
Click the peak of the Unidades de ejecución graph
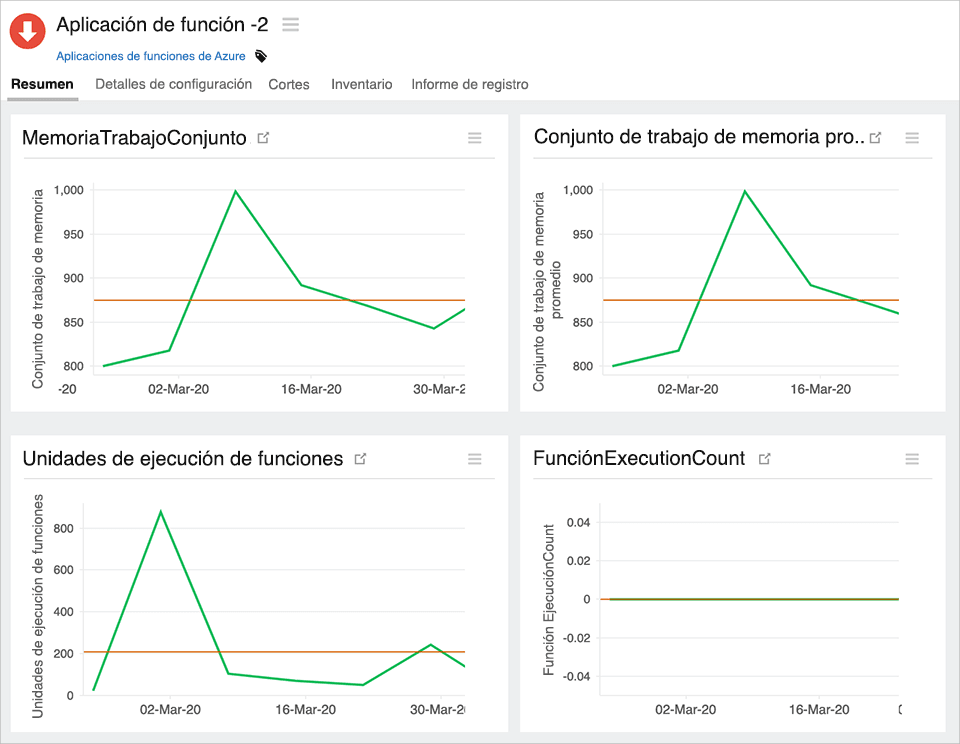coord(162,511)
